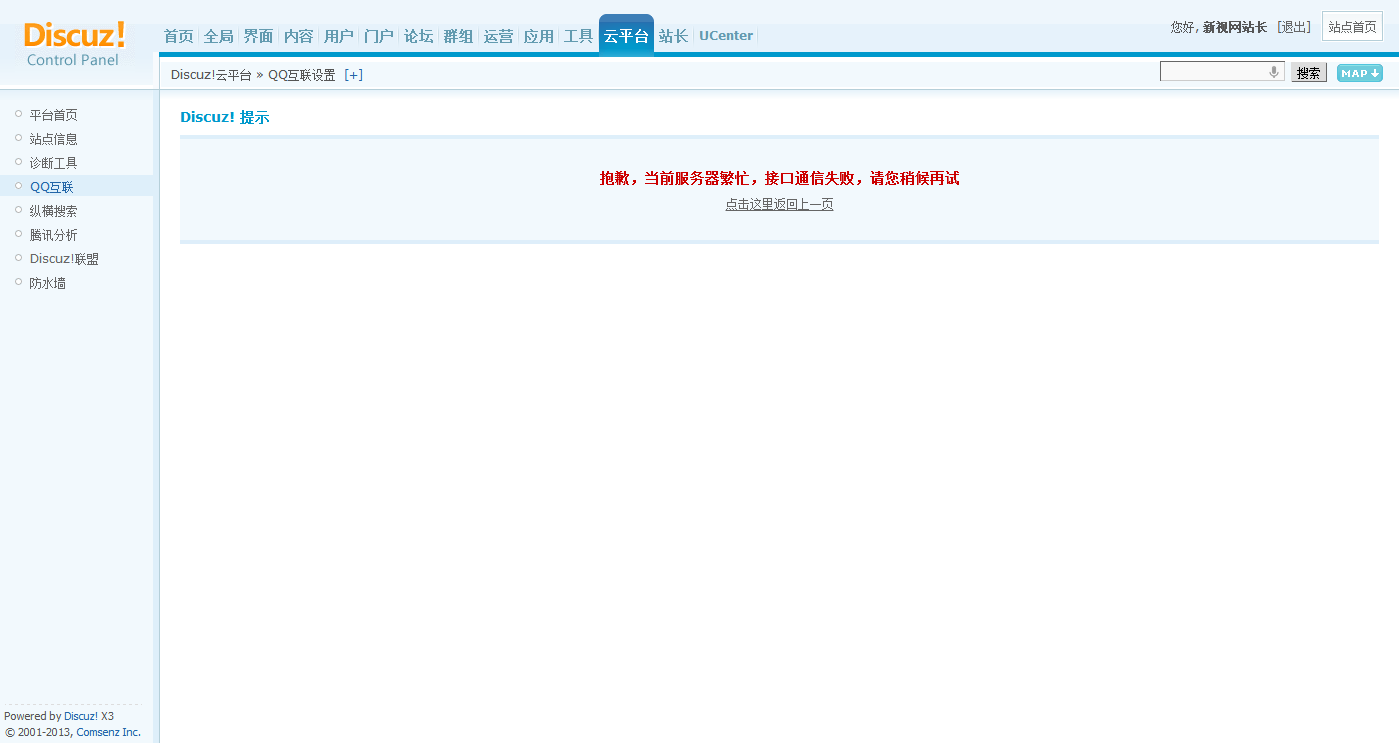Open the Comsenz Inc. footer link

pyautogui.click(x=109, y=732)
